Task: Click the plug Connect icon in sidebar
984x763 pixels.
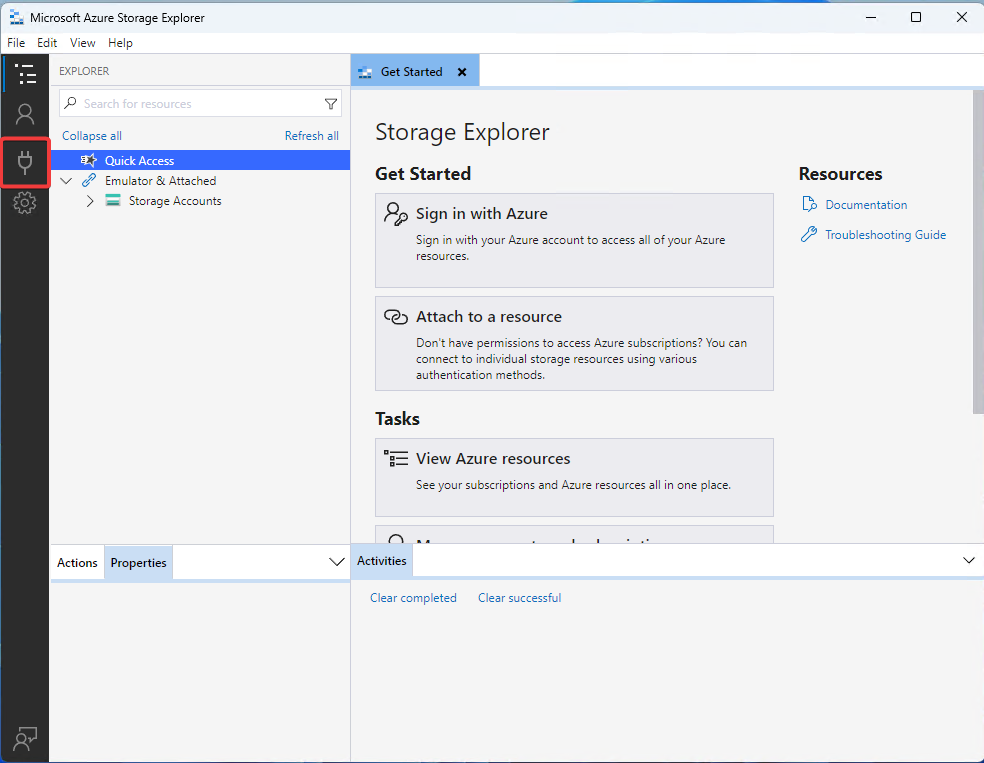Action: pyautogui.click(x=25, y=161)
